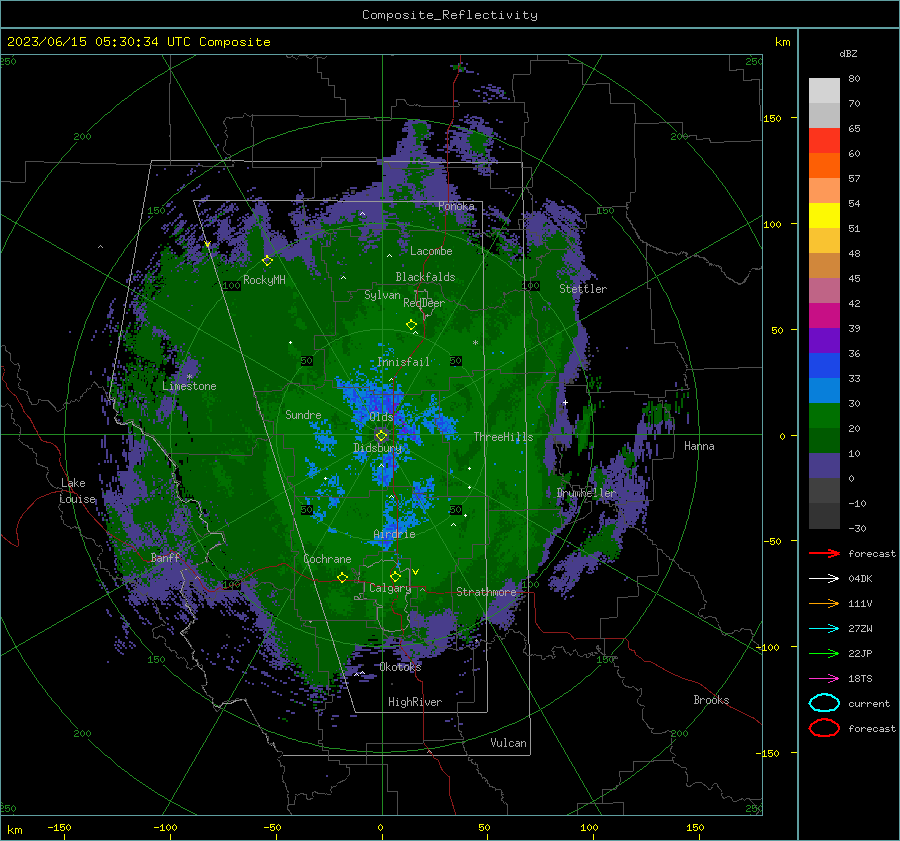Click the ThreeHills town label
Screen dimensions: 900x841
503,437
